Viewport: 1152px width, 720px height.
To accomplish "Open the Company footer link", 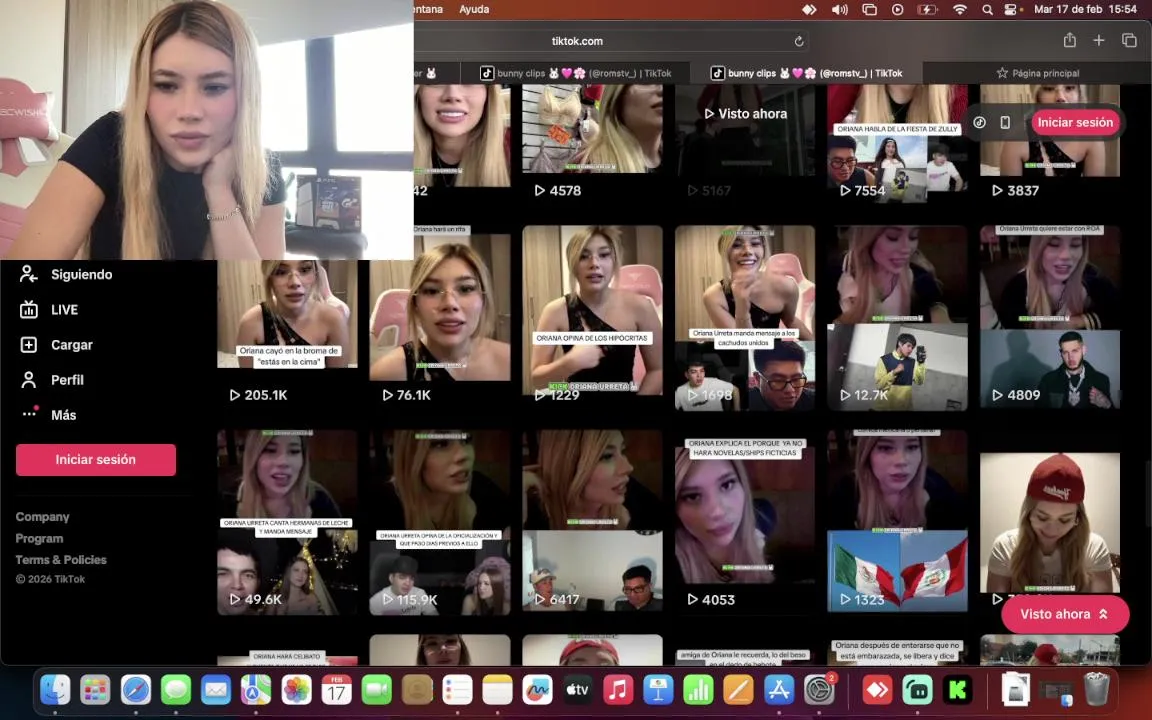I will (43, 517).
